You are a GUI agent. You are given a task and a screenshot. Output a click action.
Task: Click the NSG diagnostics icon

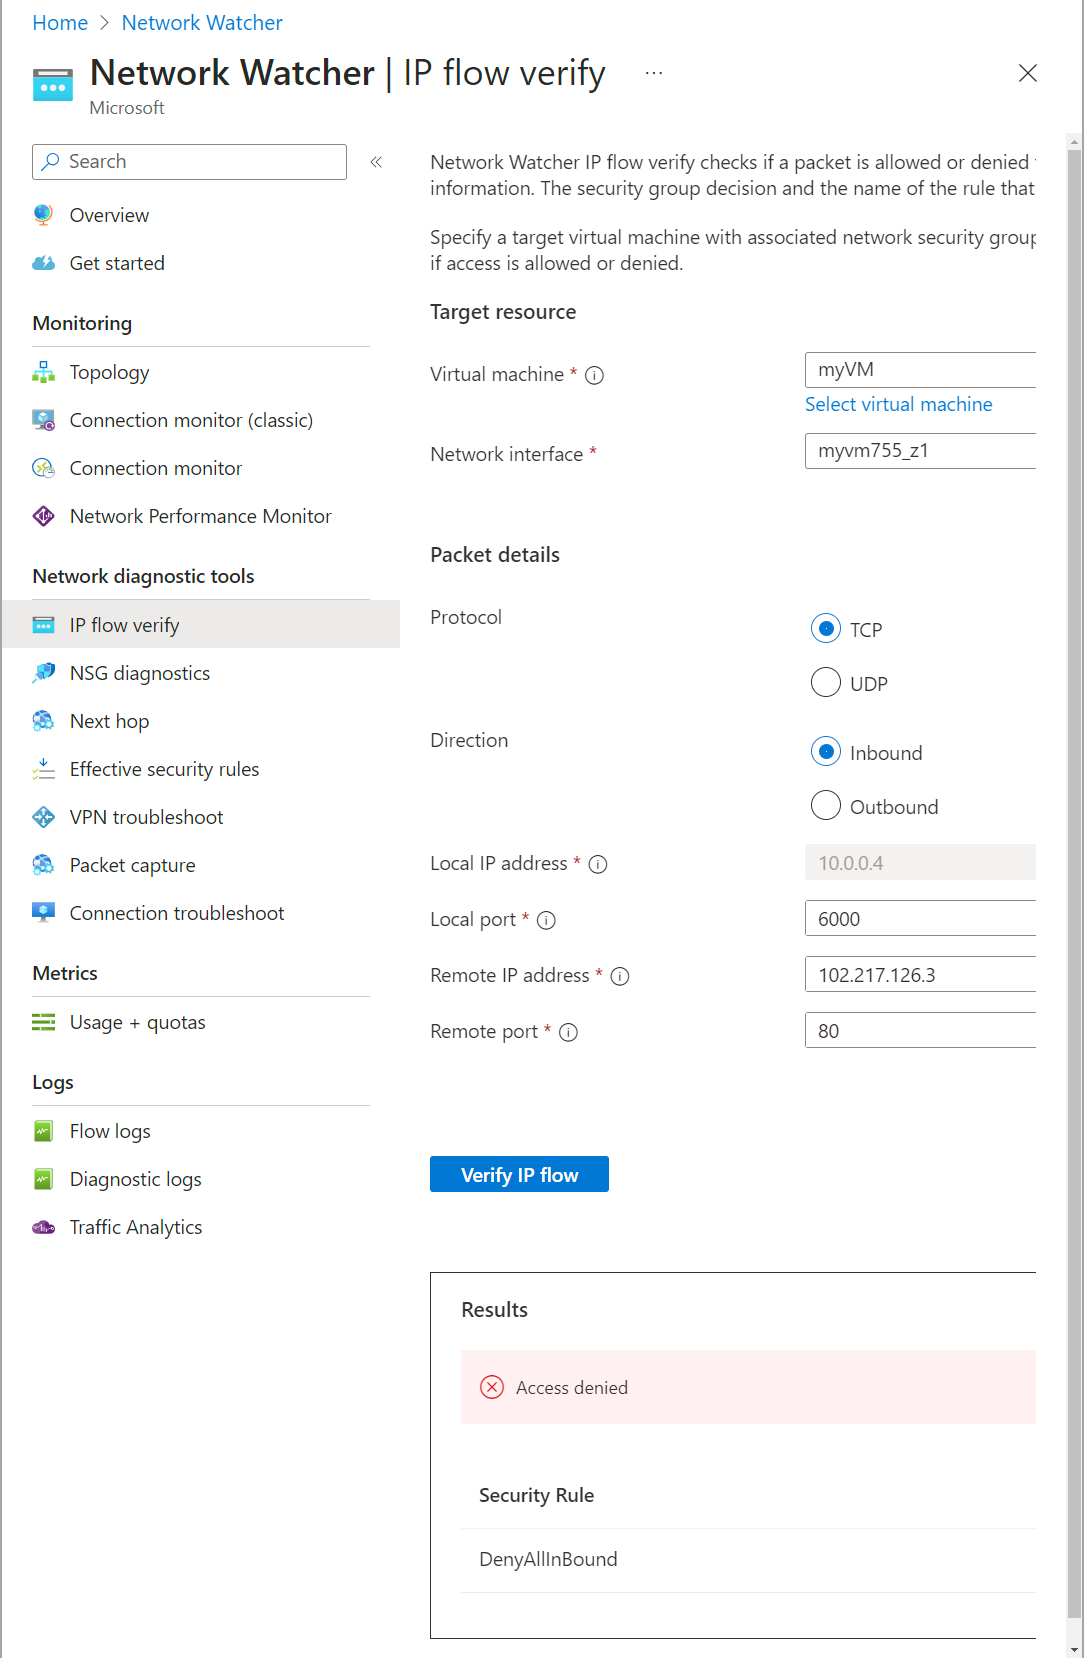(43, 673)
